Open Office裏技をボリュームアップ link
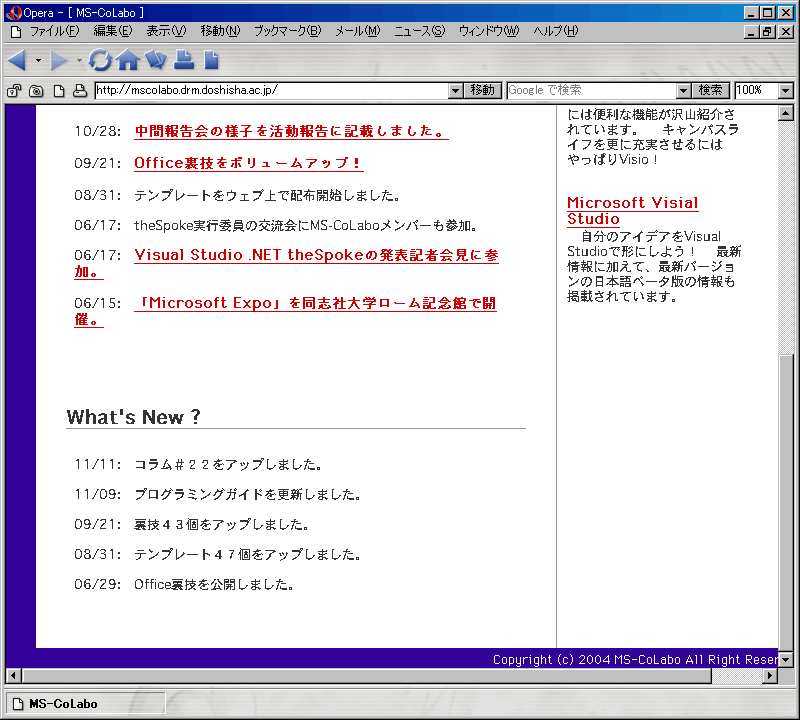The width and height of the screenshot is (800, 720). (x=248, y=163)
